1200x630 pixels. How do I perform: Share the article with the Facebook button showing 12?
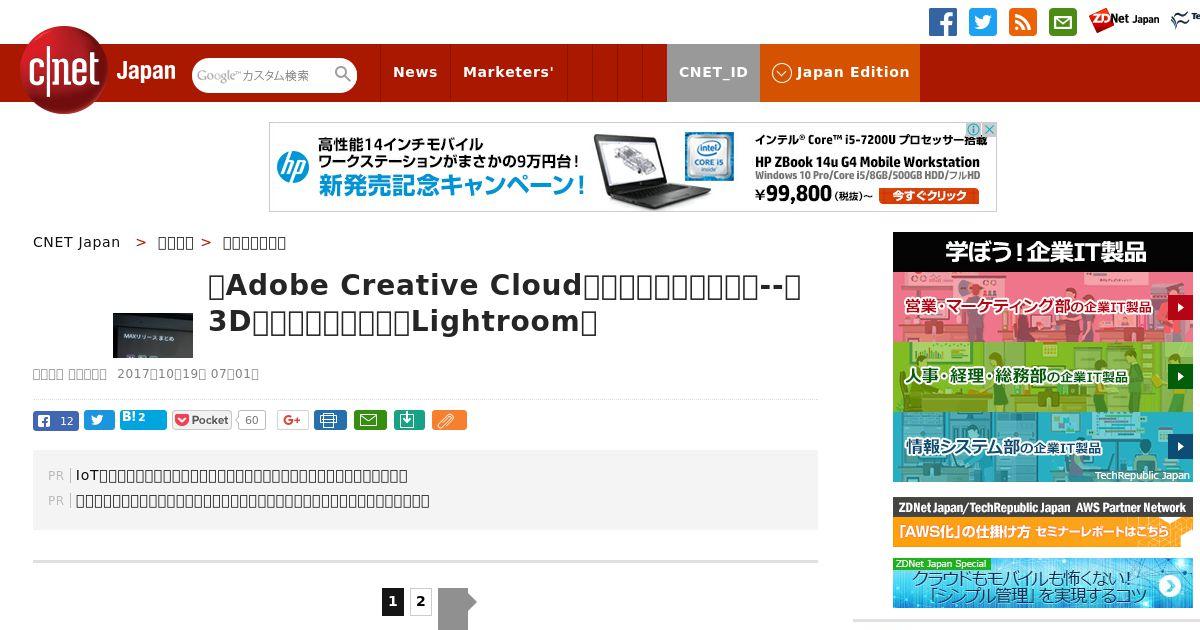(x=56, y=420)
